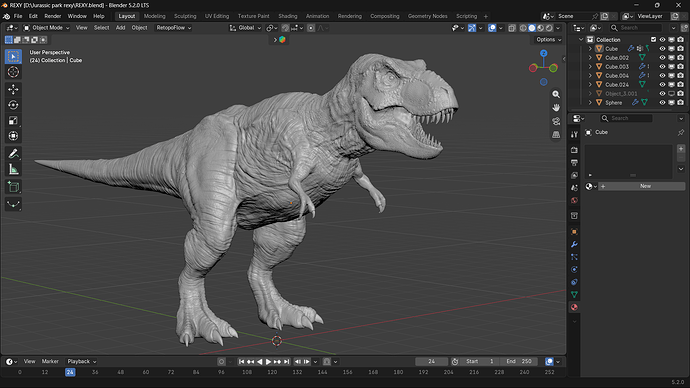Open the Render menu
The image size is (690, 388).
coord(53,16)
